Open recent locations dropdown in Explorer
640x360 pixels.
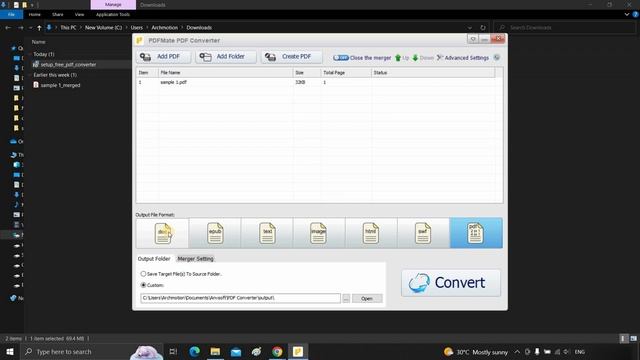point(30,28)
